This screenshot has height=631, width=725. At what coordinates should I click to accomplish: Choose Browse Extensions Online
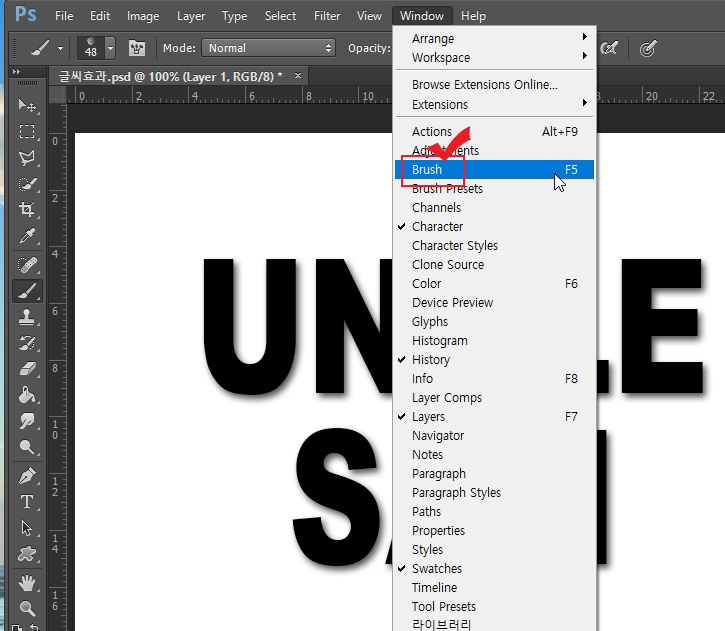[494, 85]
